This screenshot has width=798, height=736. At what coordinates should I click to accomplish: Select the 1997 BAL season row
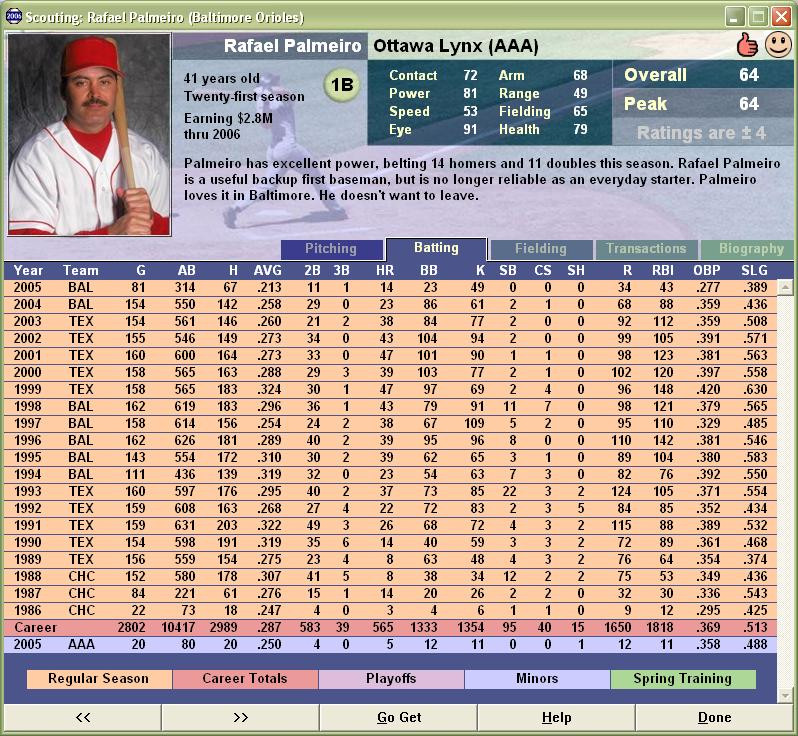pyautogui.click(x=390, y=423)
